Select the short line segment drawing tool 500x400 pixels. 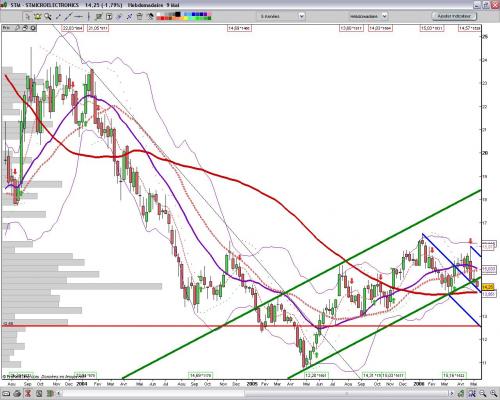pyautogui.click(x=58, y=16)
